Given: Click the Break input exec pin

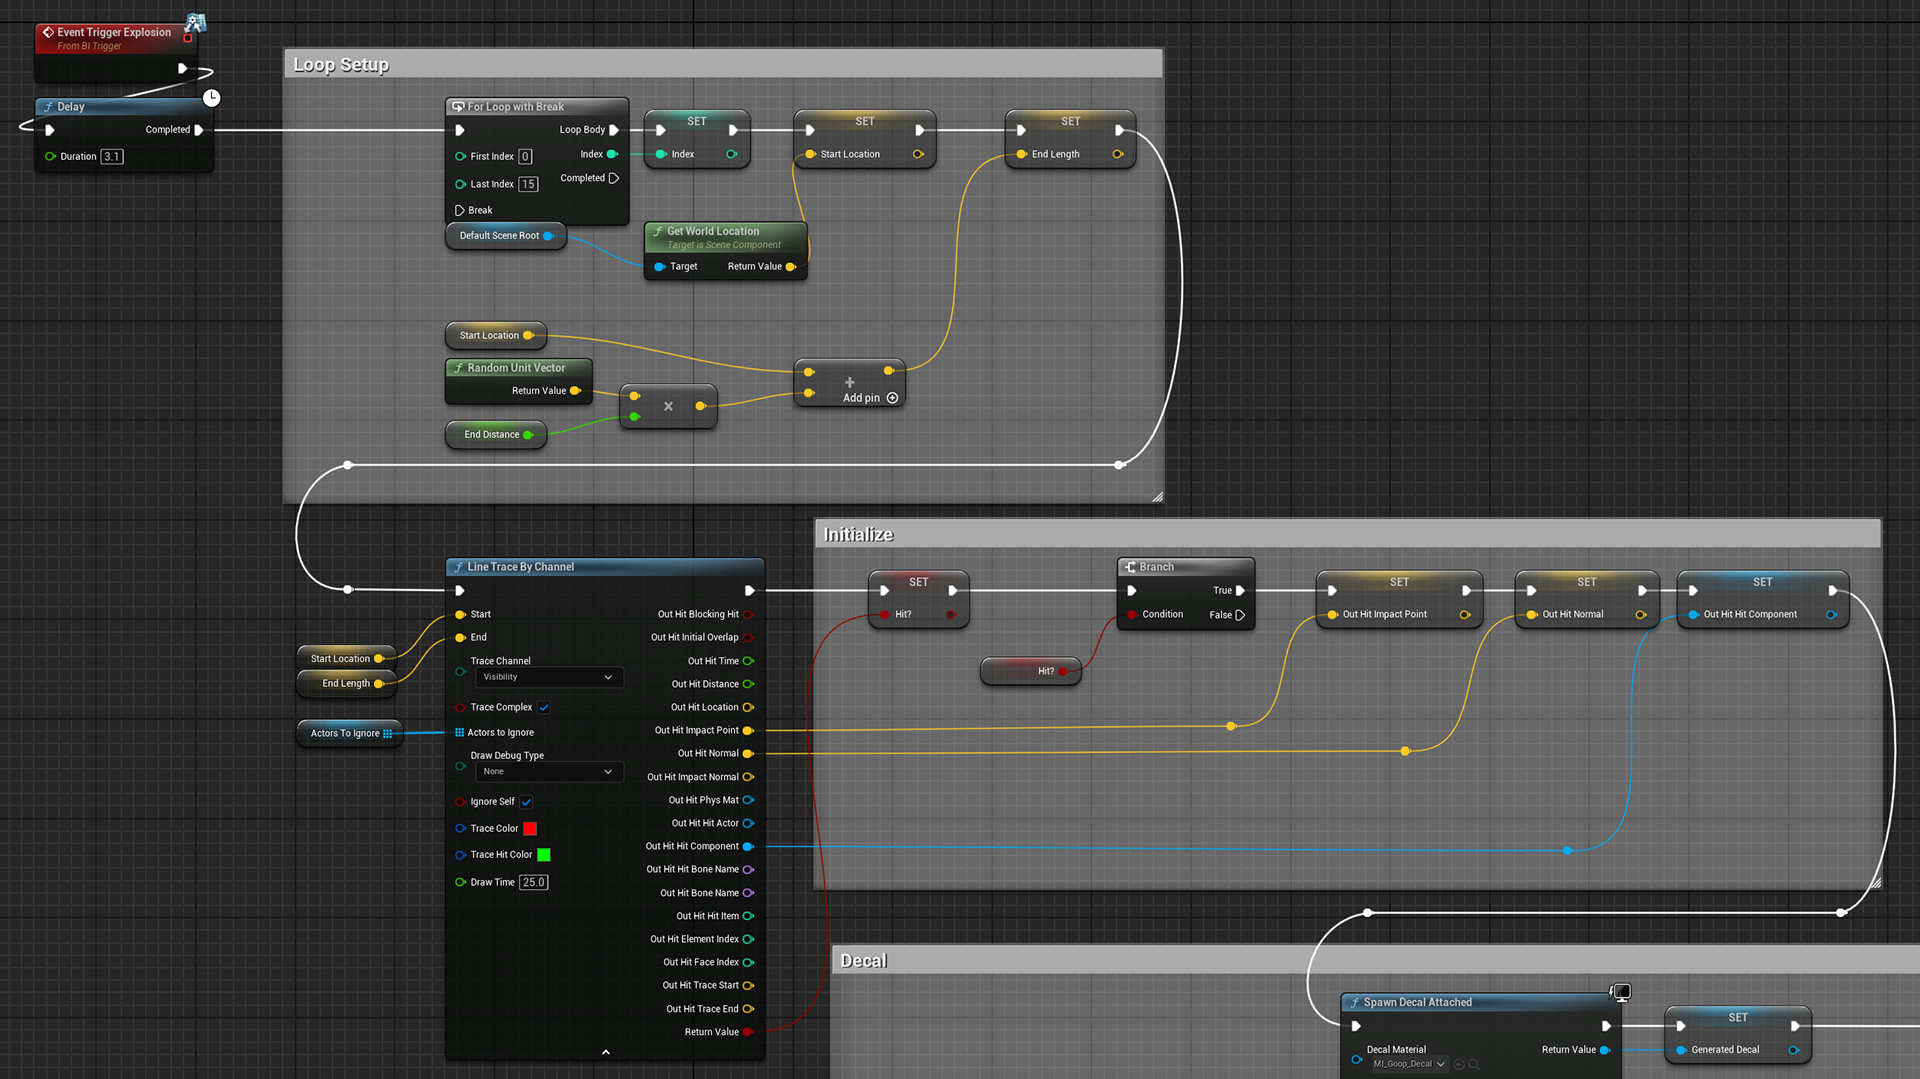Looking at the screenshot, I should [x=460, y=210].
